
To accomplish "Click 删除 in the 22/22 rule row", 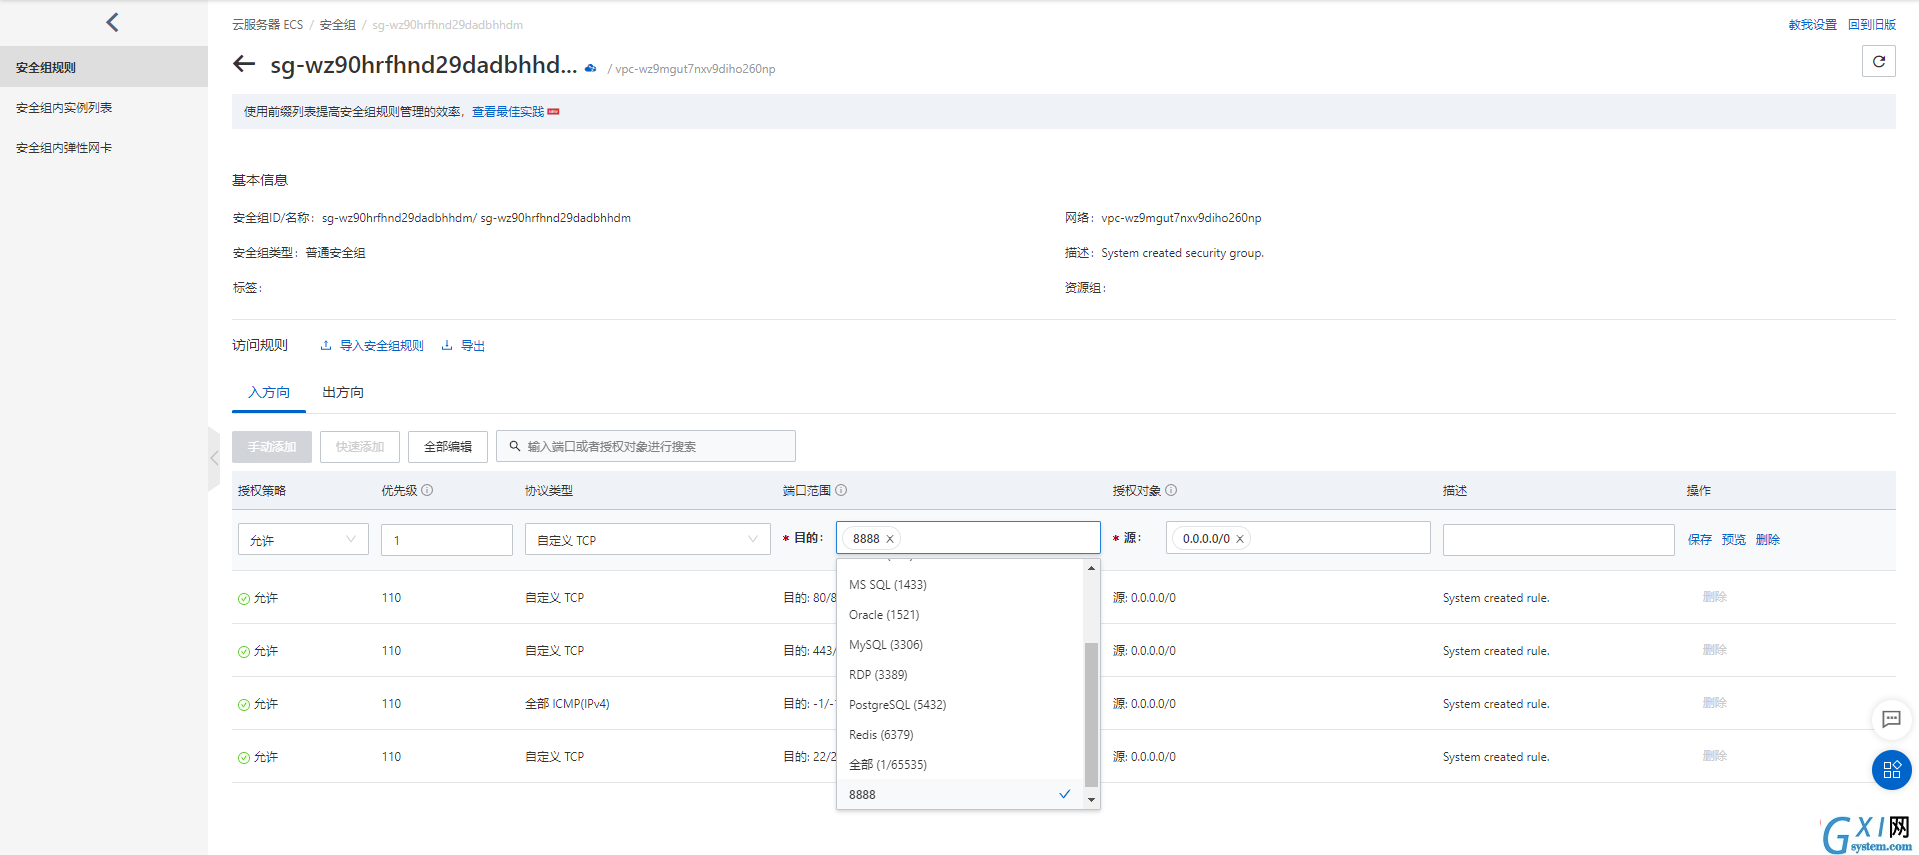I will coord(1715,756).
